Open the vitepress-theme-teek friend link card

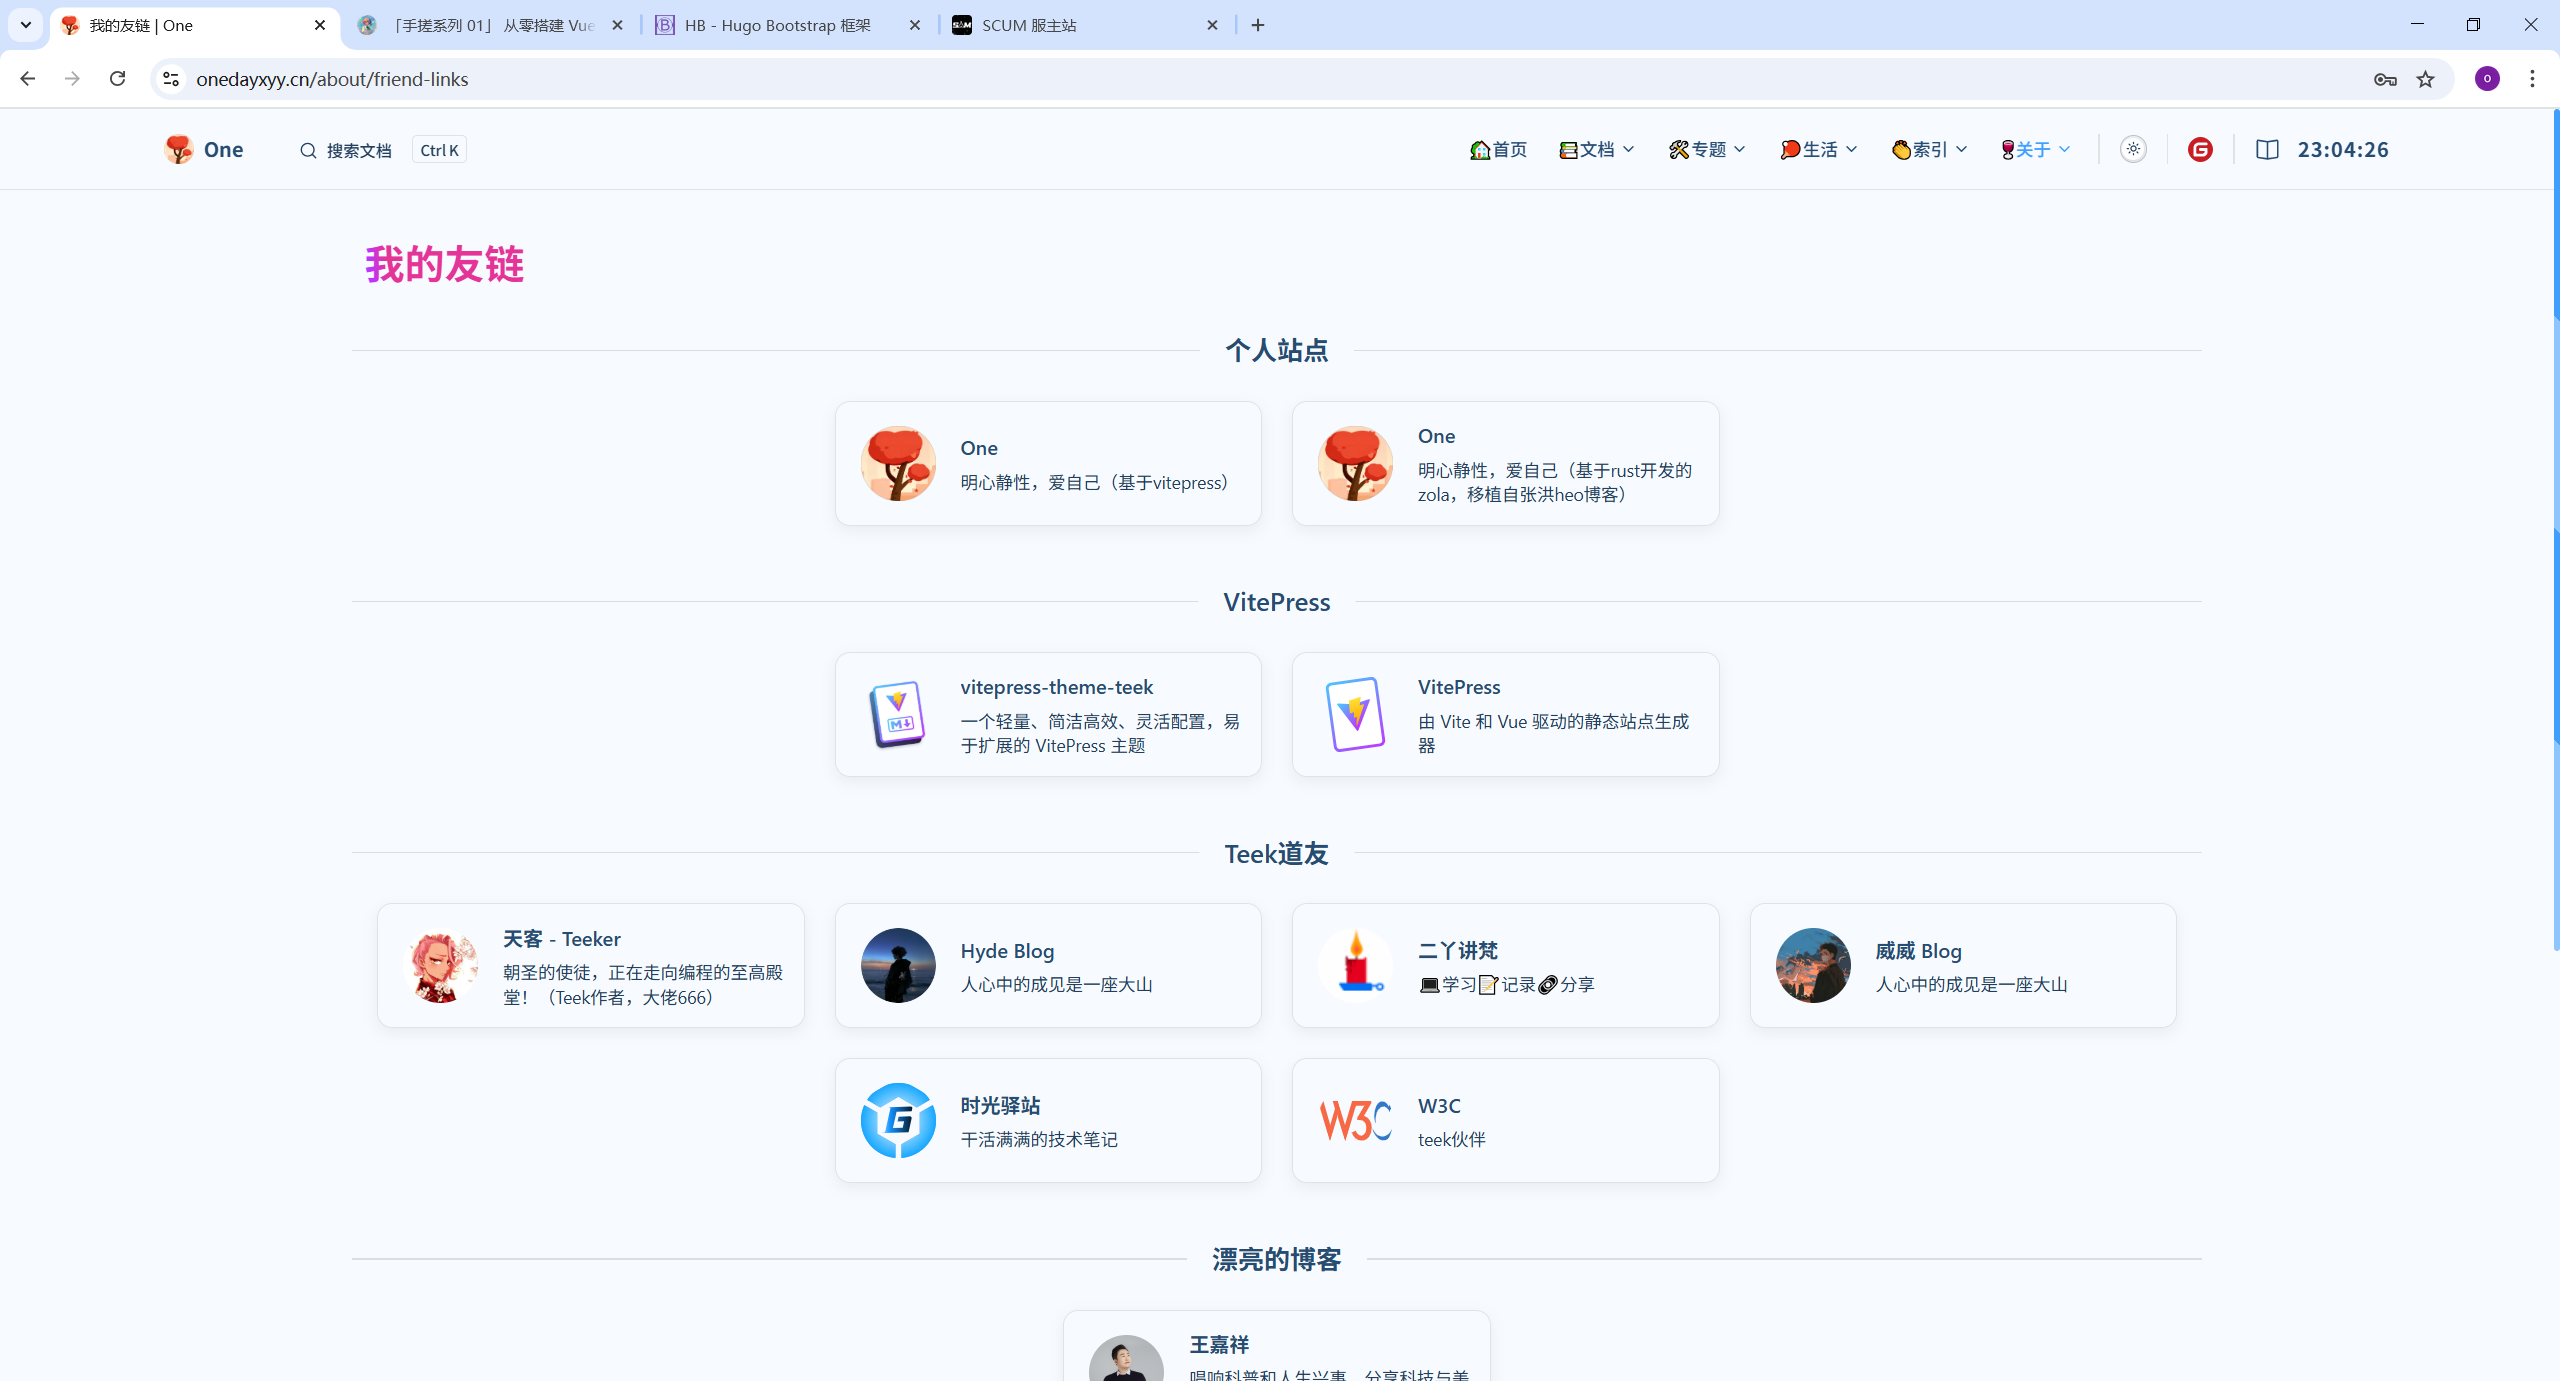coord(1048,715)
